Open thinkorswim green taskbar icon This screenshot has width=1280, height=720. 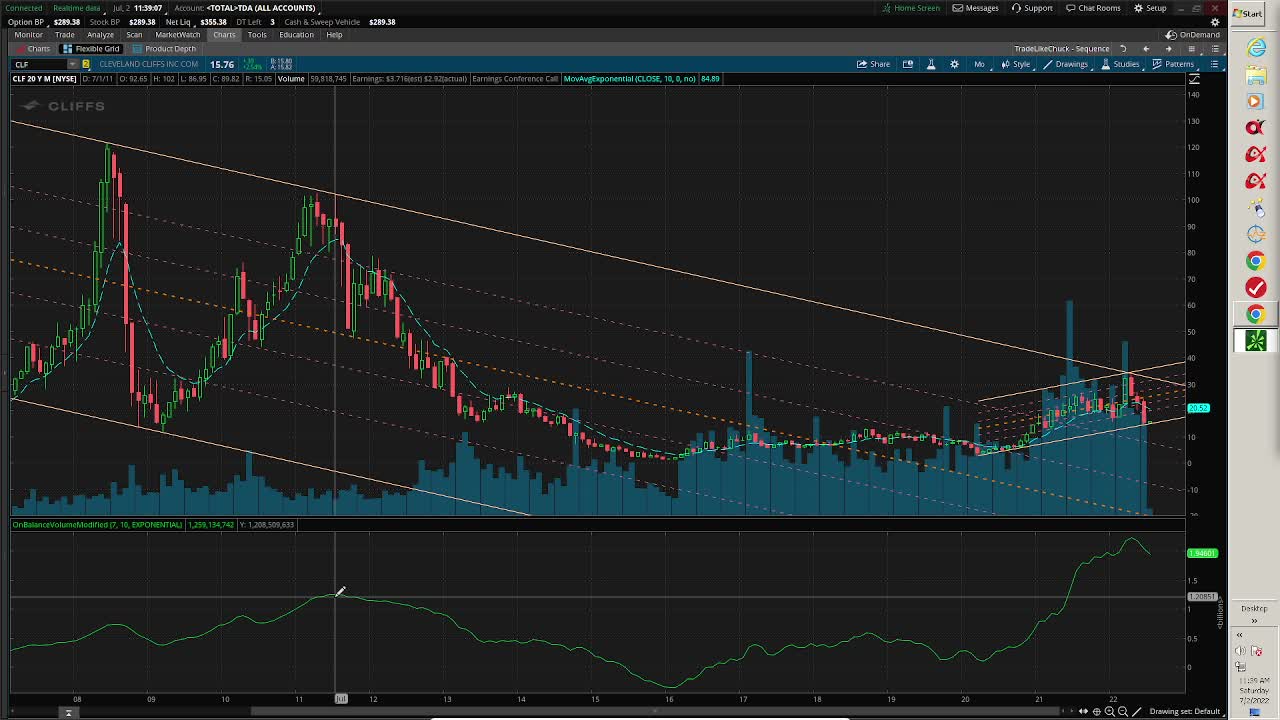tap(1256, 341)
